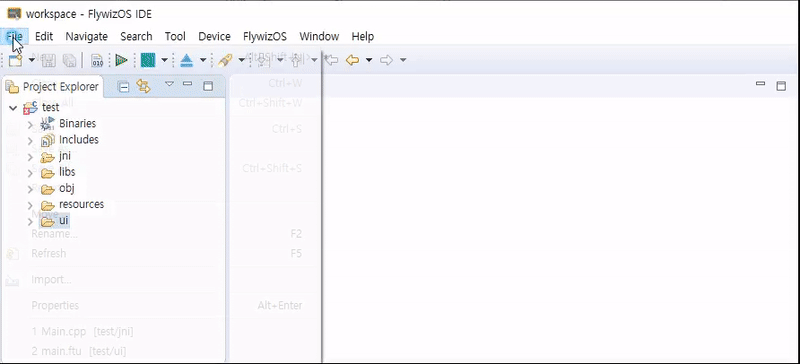Expand the Includes node
800x364 pixels.
[30, 140]
